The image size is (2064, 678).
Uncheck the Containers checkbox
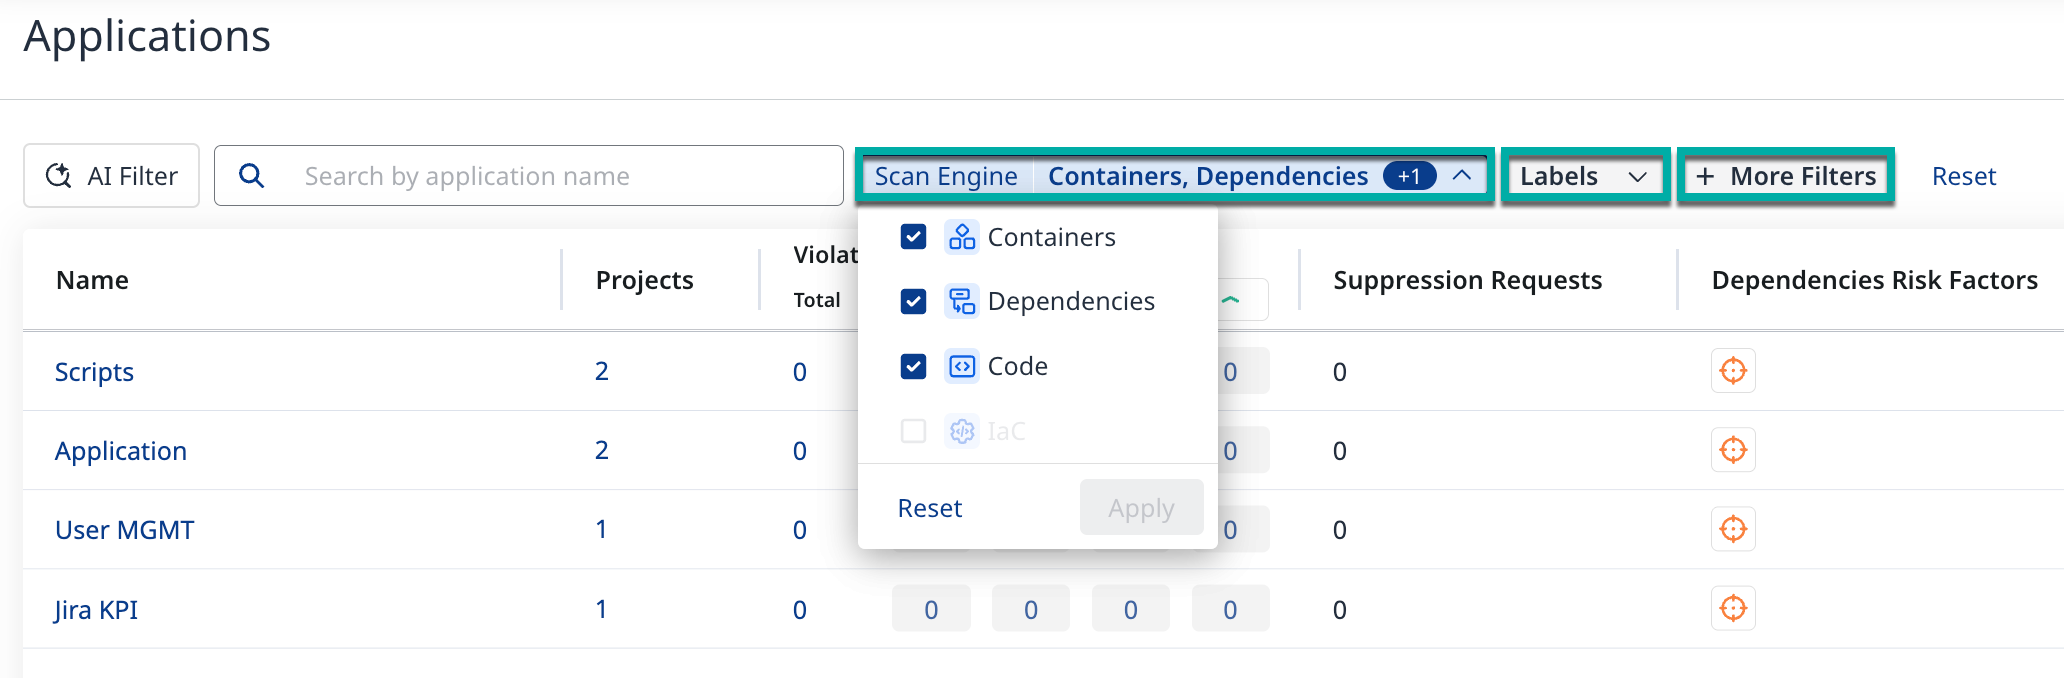click(913, 237)
